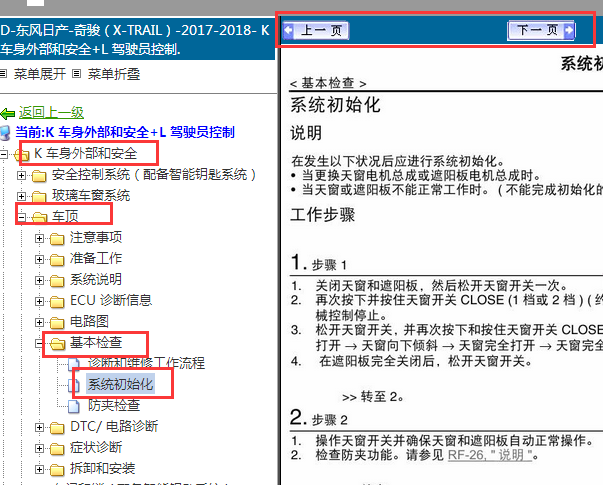Click the 注意事项 folder icon
The height and width of the screenshot is (485, 603).
(57, 239)
